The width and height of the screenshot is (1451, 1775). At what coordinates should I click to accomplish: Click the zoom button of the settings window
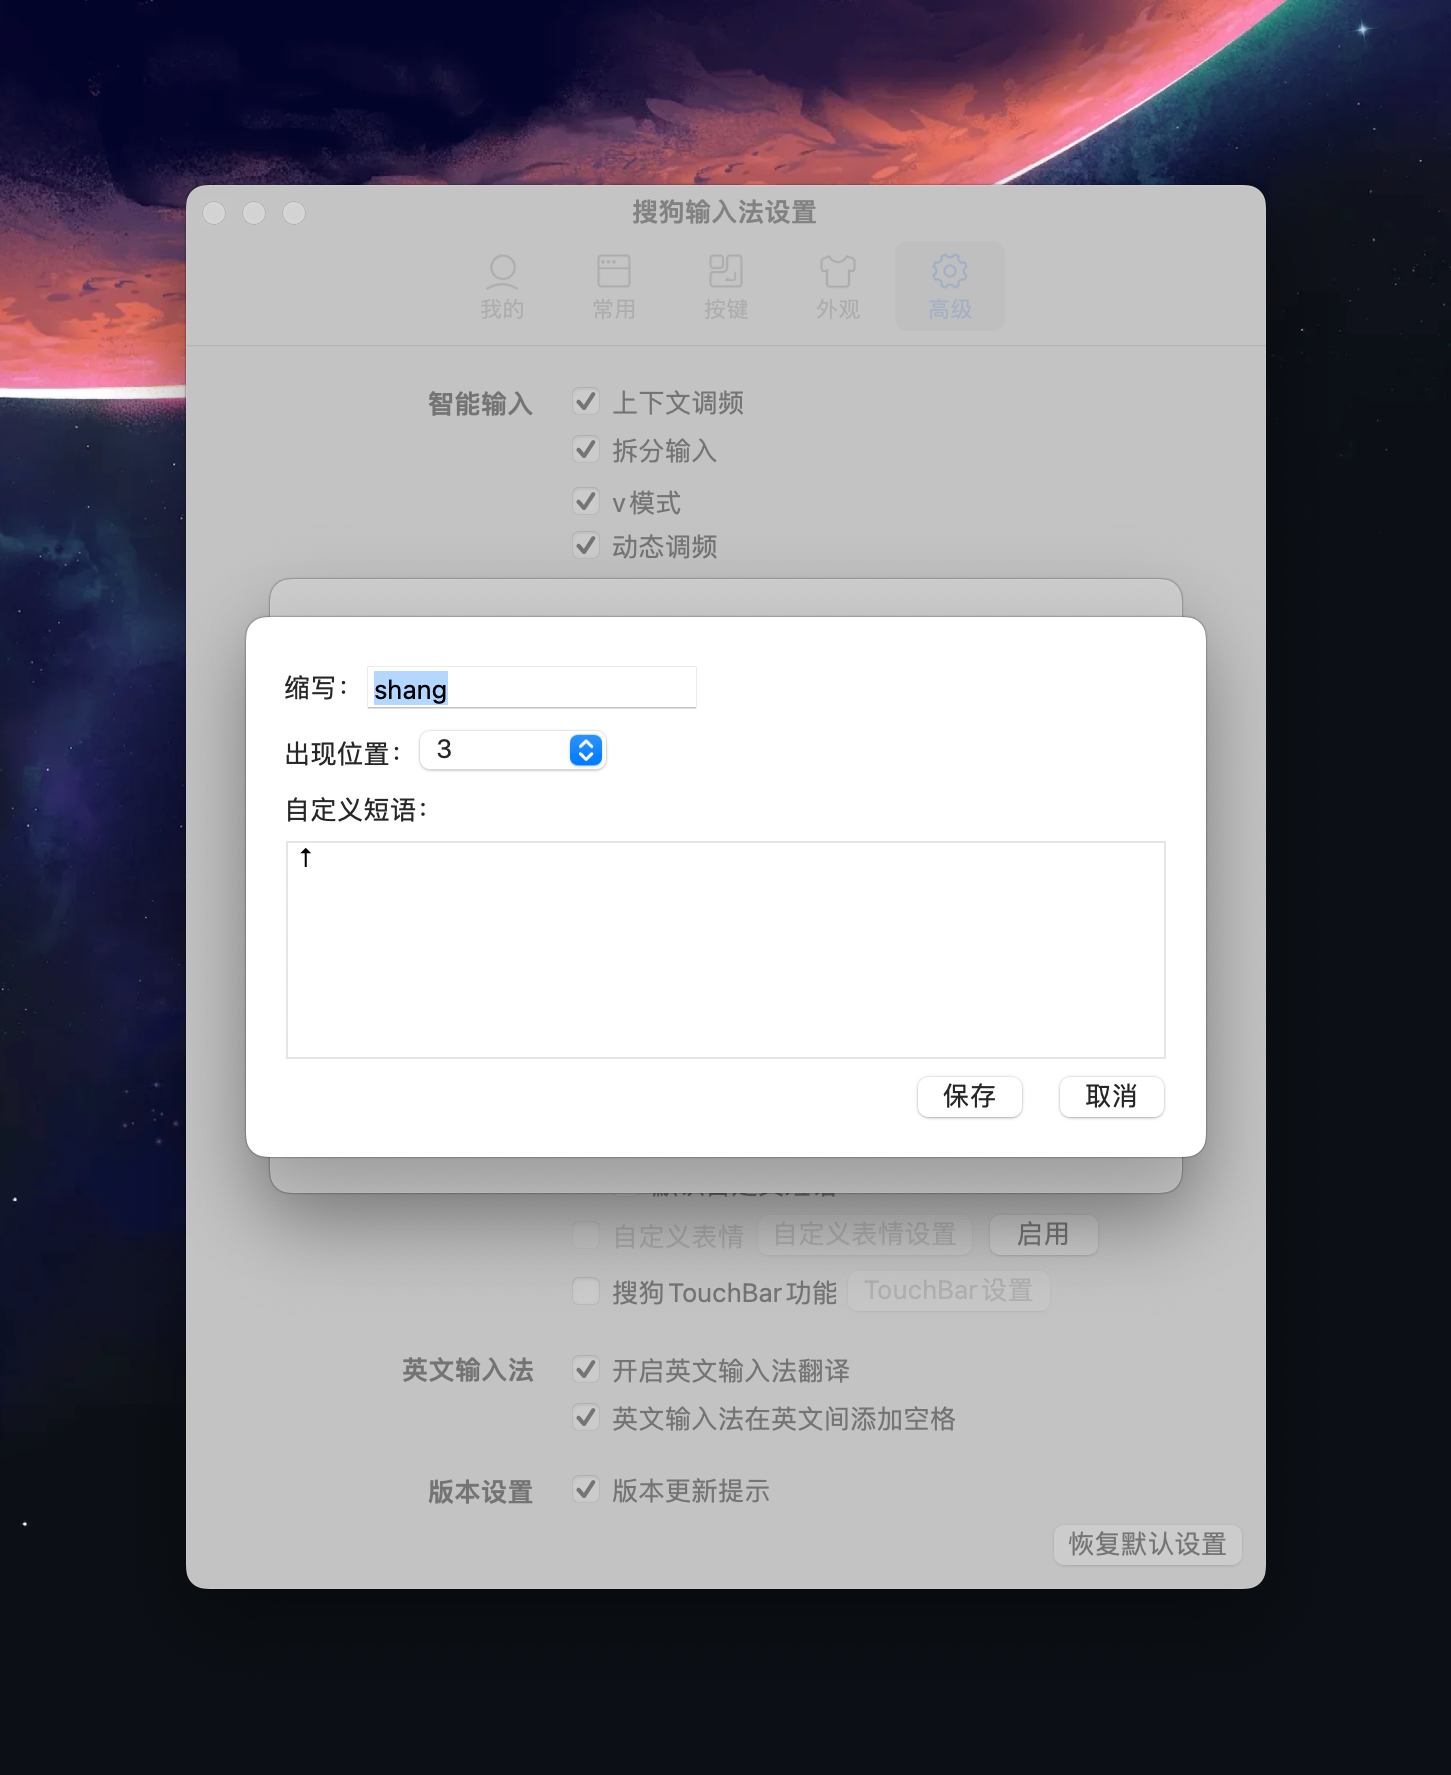(294, 213)
